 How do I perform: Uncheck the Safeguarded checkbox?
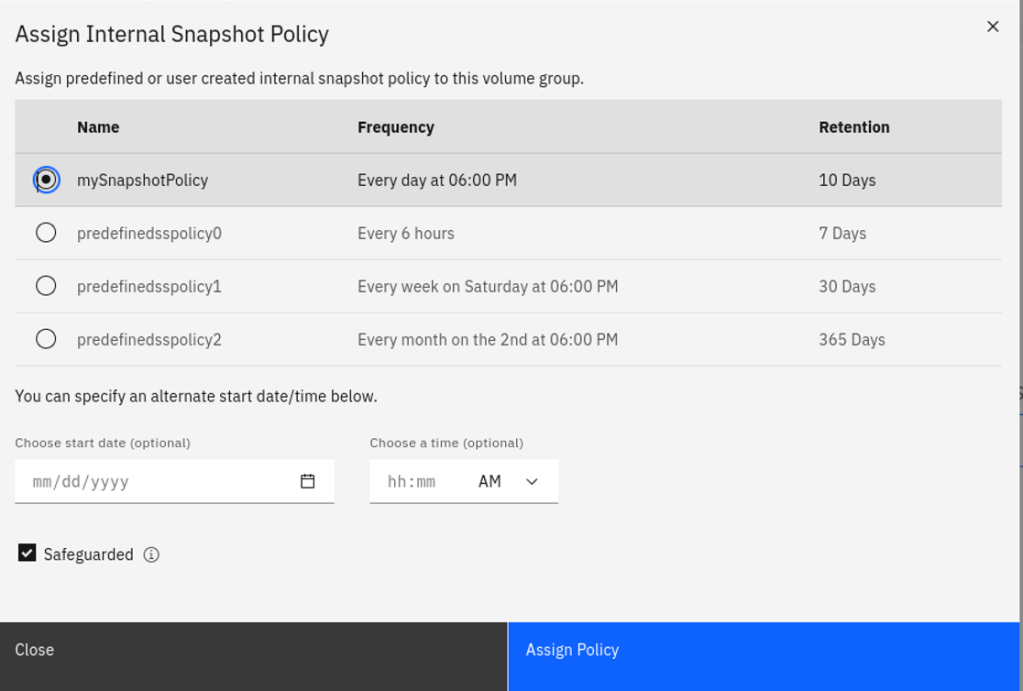coord(27,553)
